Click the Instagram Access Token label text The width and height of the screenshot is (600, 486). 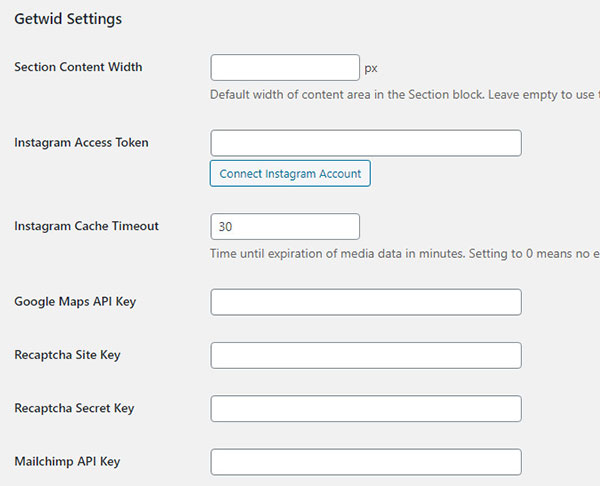point(81,142)
